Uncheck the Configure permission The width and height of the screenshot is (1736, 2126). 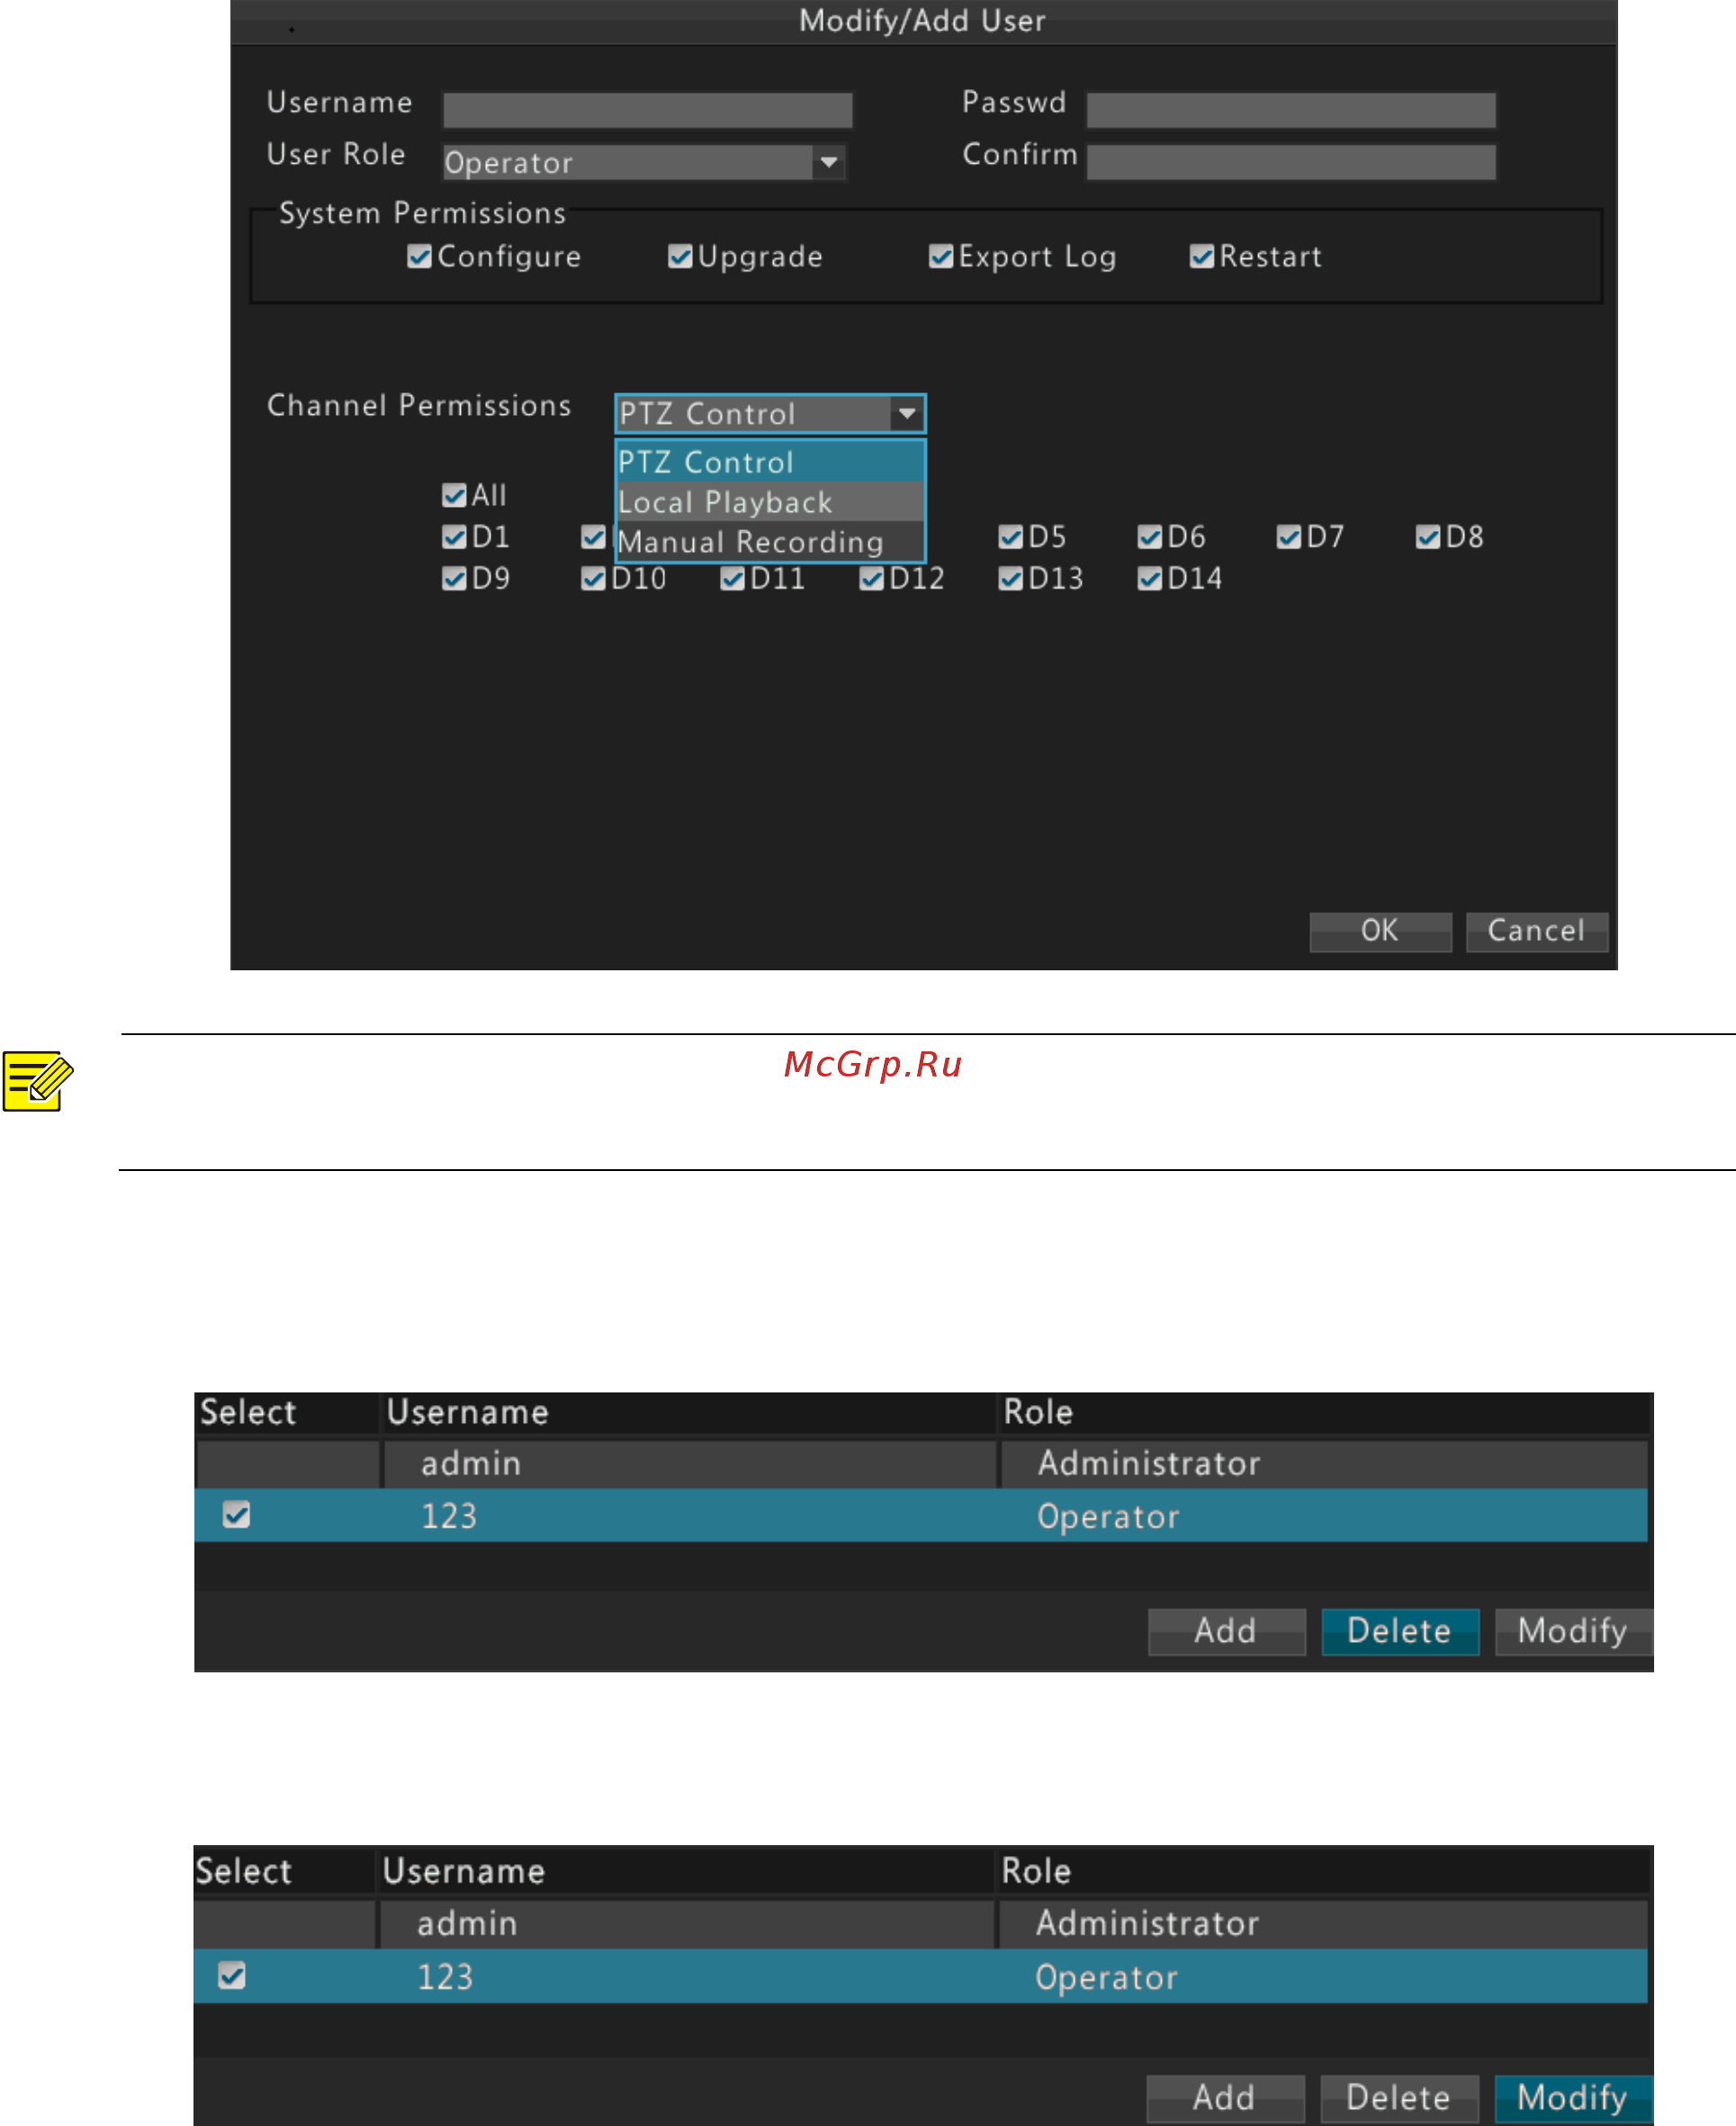419,257
